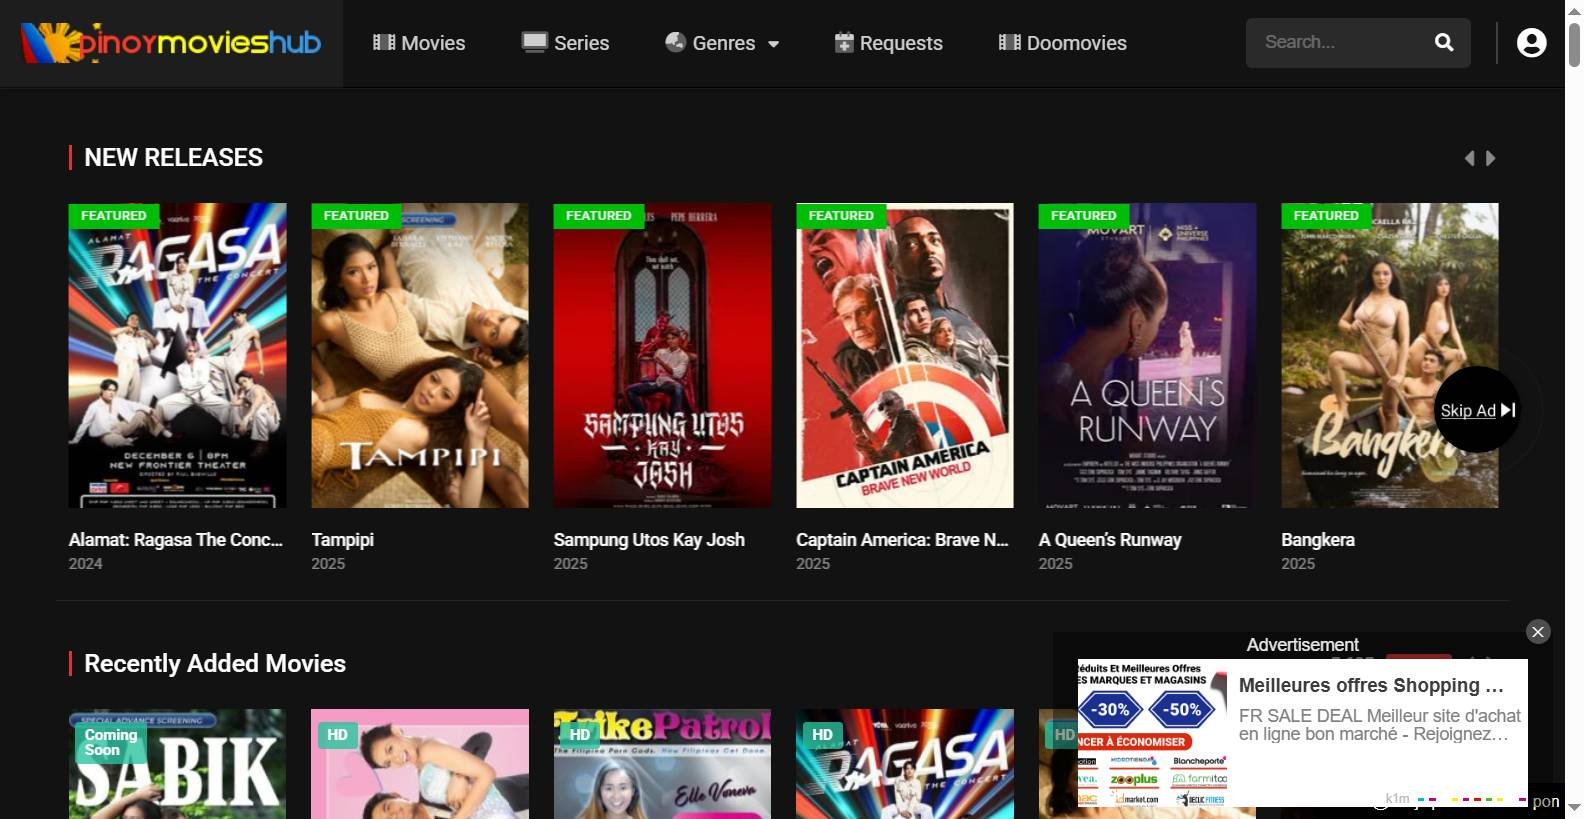Show previous new releases with left arrow
Viewport: 1584px width, 819px height.
pos(1469,158)
